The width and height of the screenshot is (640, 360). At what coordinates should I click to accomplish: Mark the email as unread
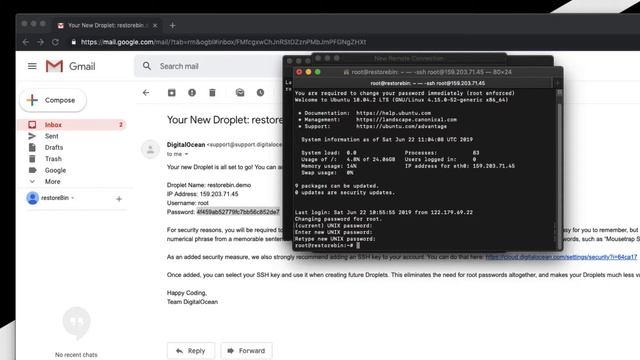(240, 93)
